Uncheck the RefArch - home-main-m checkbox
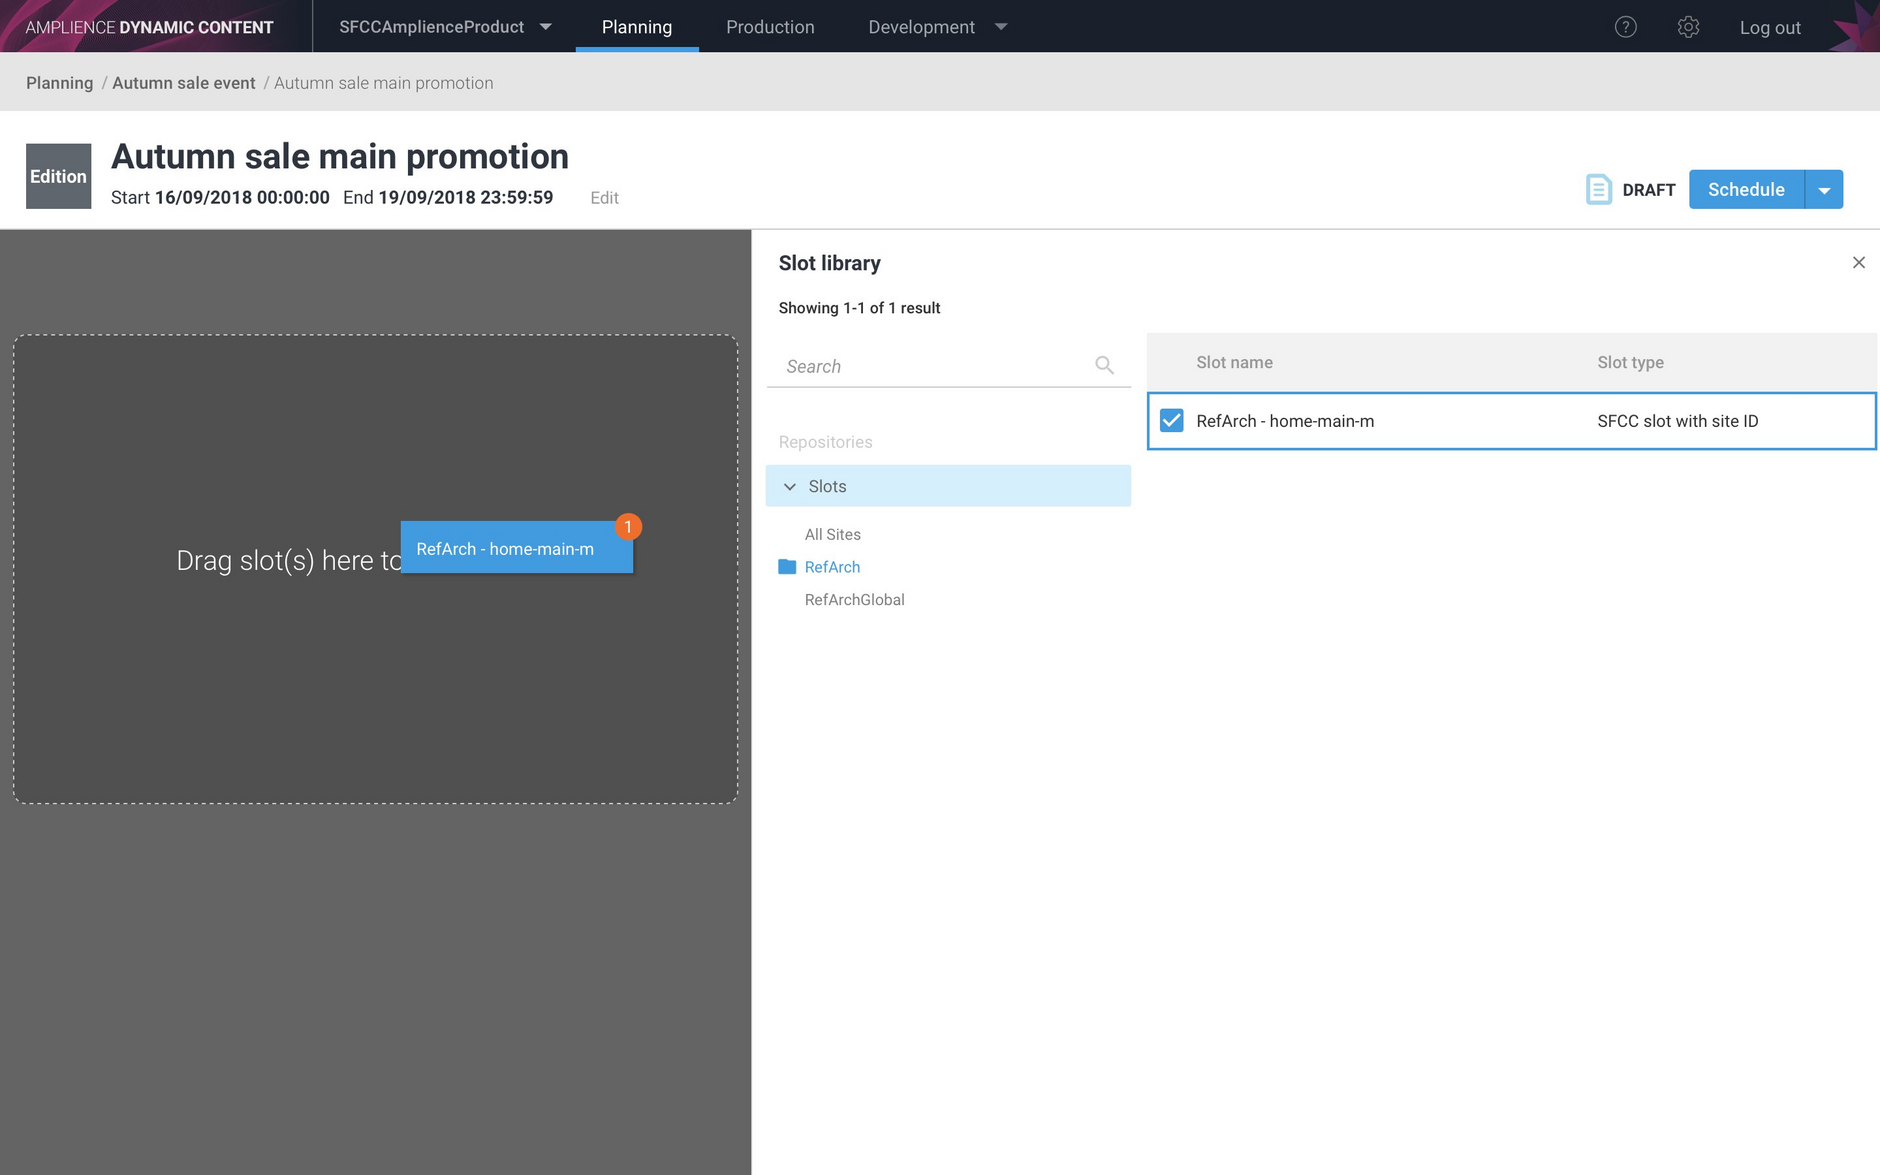Screen dimensions: 1880x1175 1171,421
